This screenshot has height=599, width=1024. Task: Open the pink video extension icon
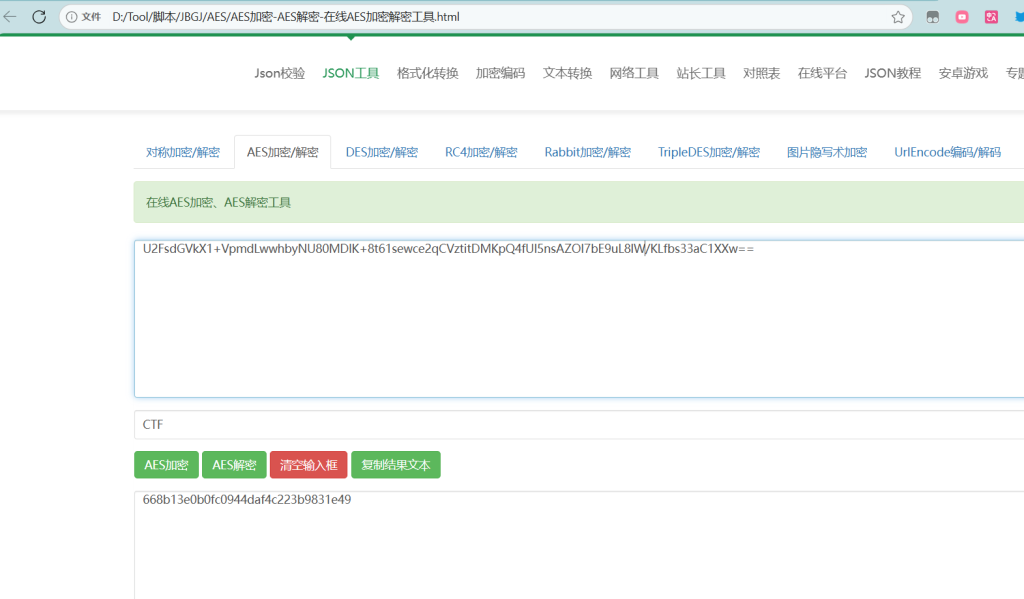click(962, 17)
